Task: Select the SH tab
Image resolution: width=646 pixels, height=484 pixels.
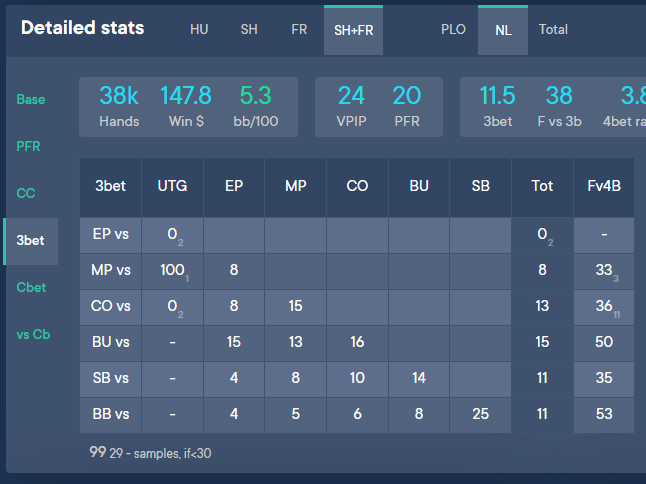Action: (x=249, y=30)
